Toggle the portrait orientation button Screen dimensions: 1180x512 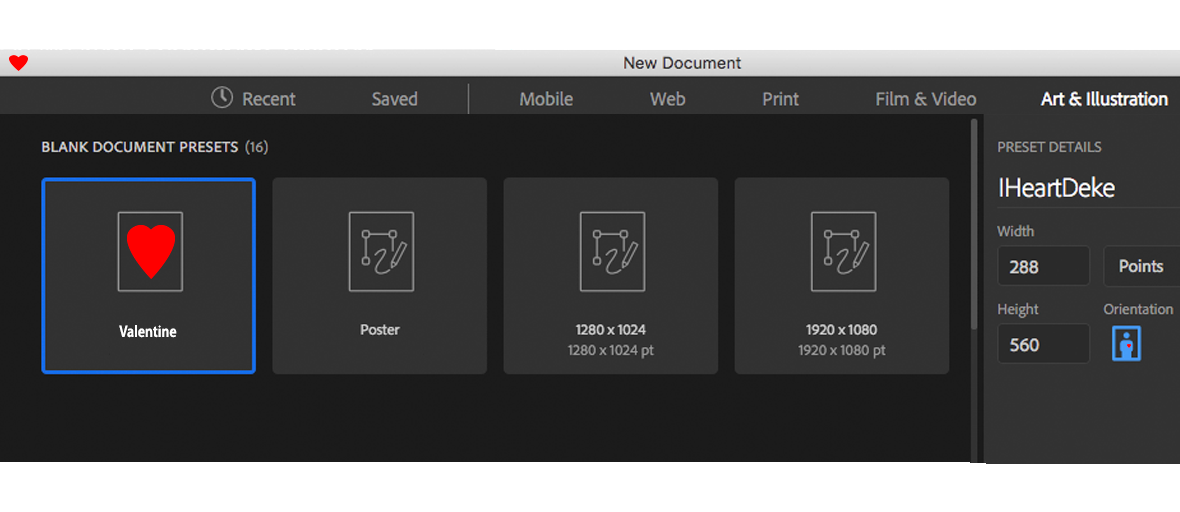[x=1126, y=344]
